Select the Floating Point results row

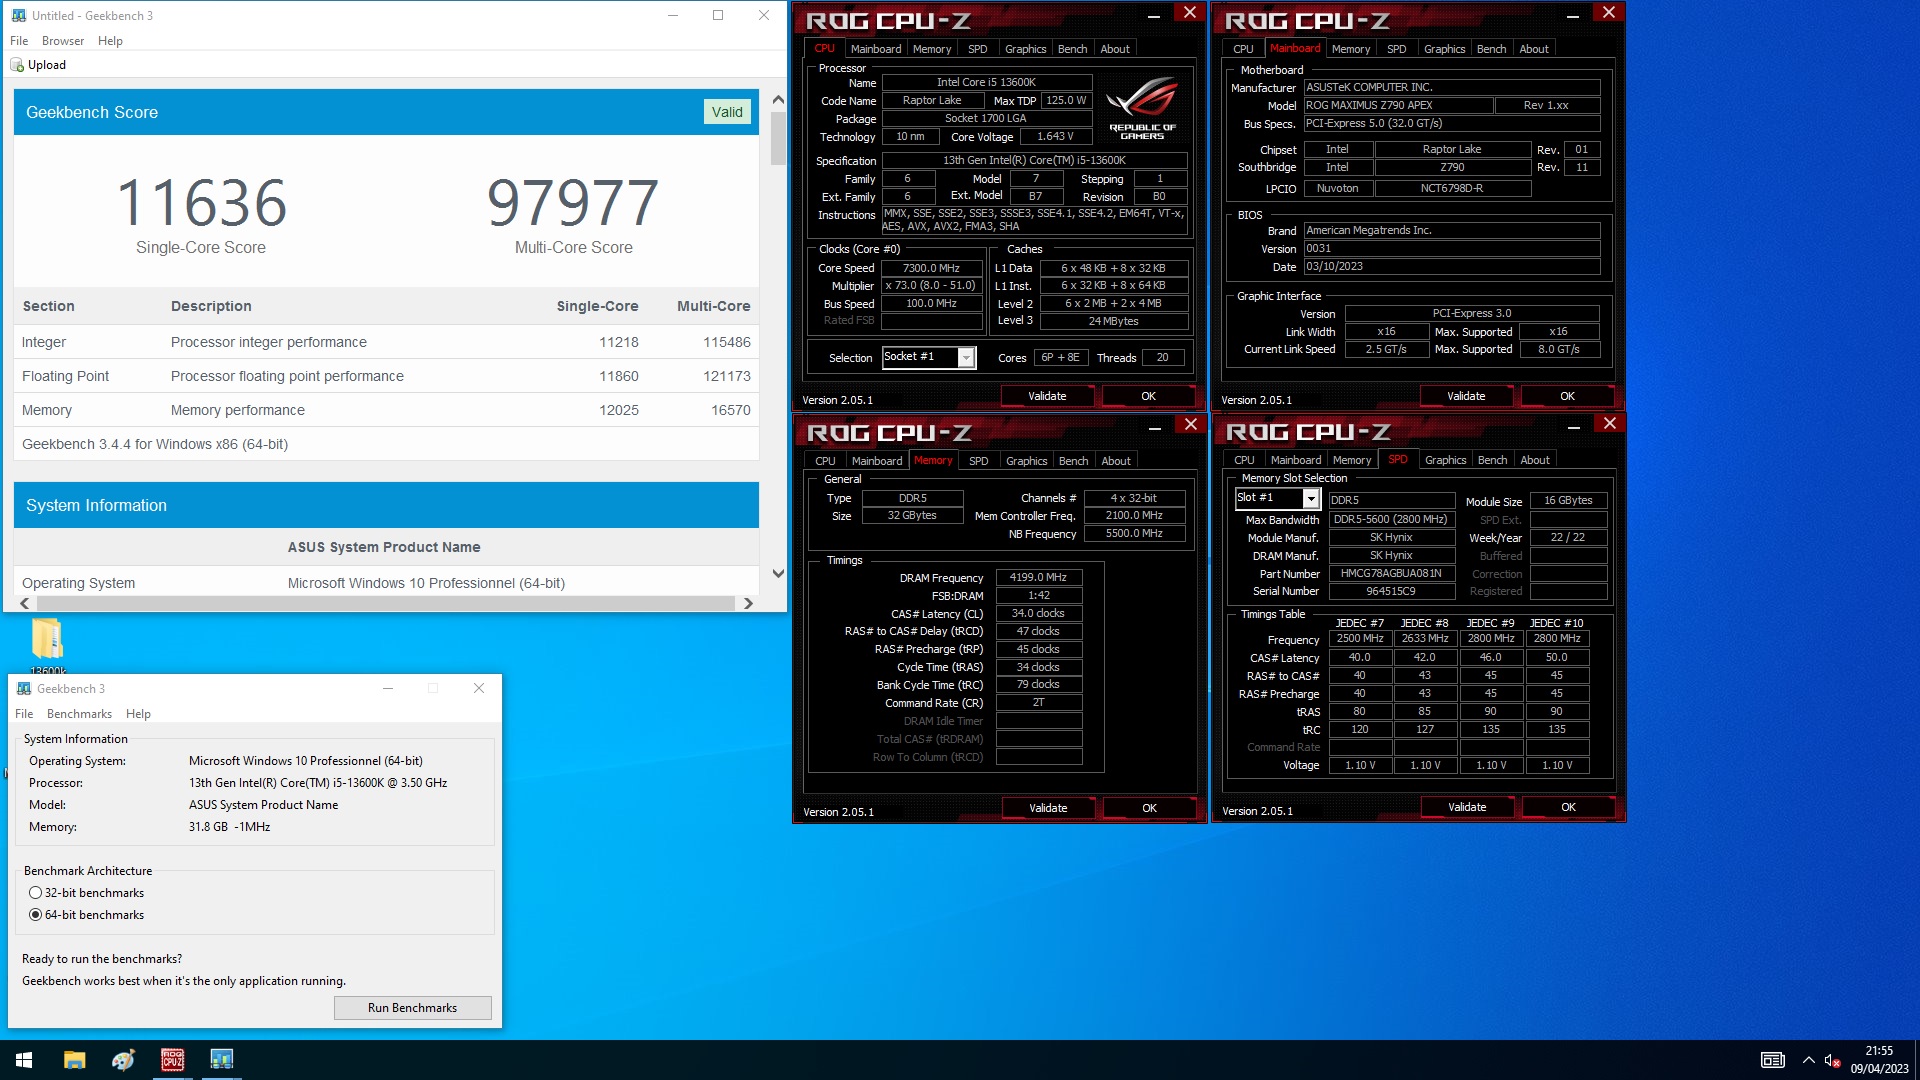coord(386,376)
